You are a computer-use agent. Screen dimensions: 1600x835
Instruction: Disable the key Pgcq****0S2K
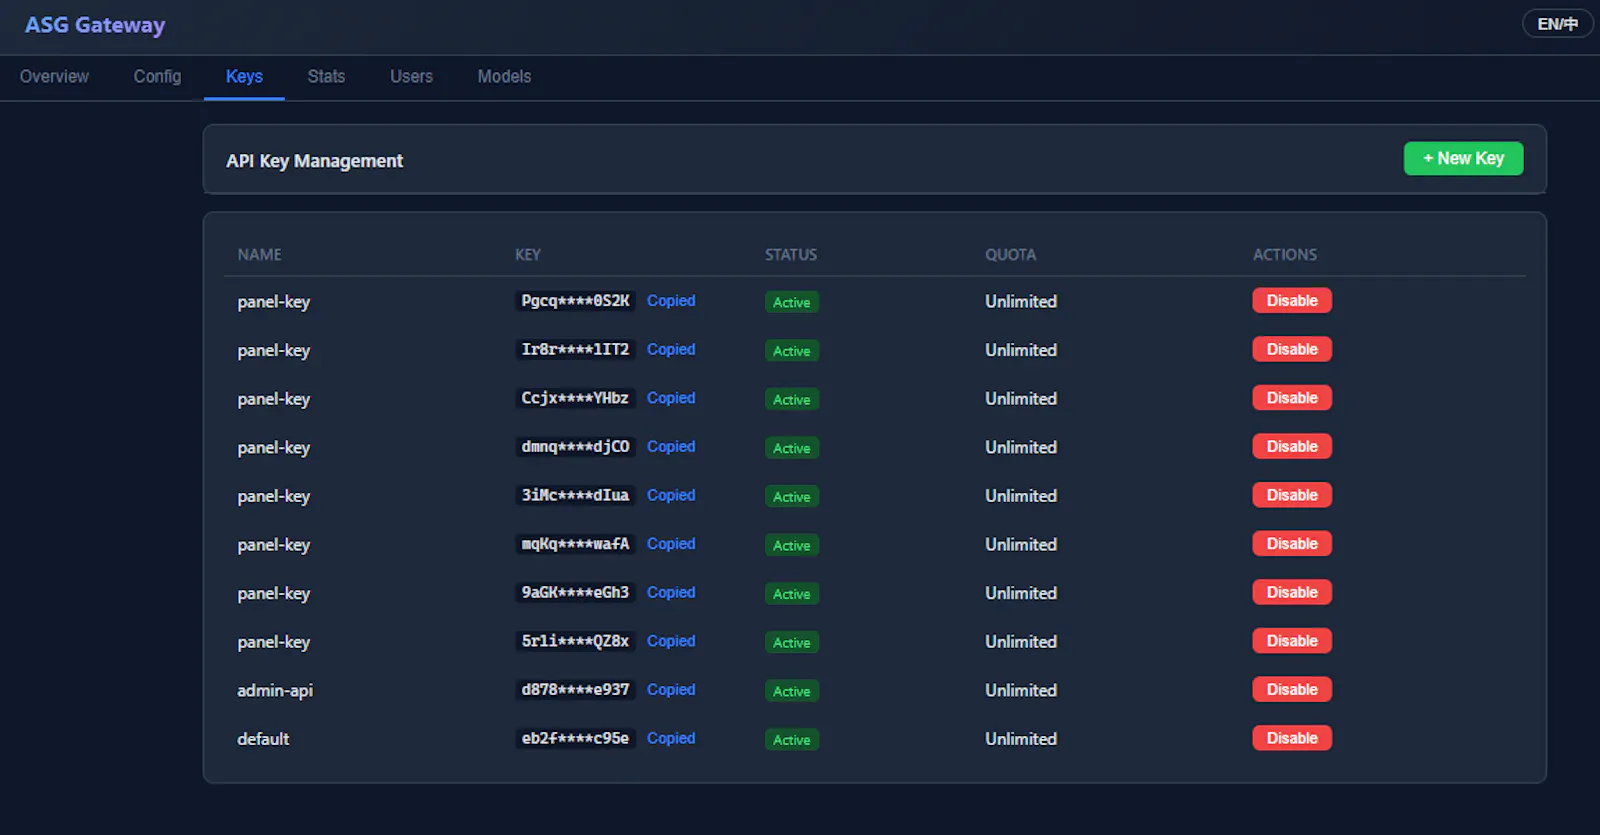coord(1292,301)
